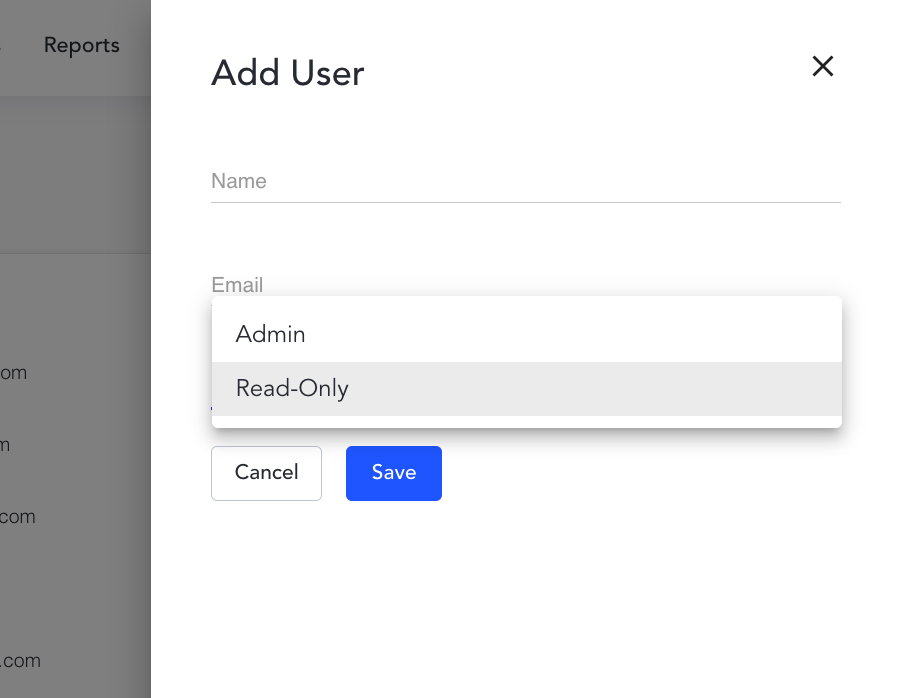
Task: Select the second background row ending in "m"
Action: coord(5,445)
